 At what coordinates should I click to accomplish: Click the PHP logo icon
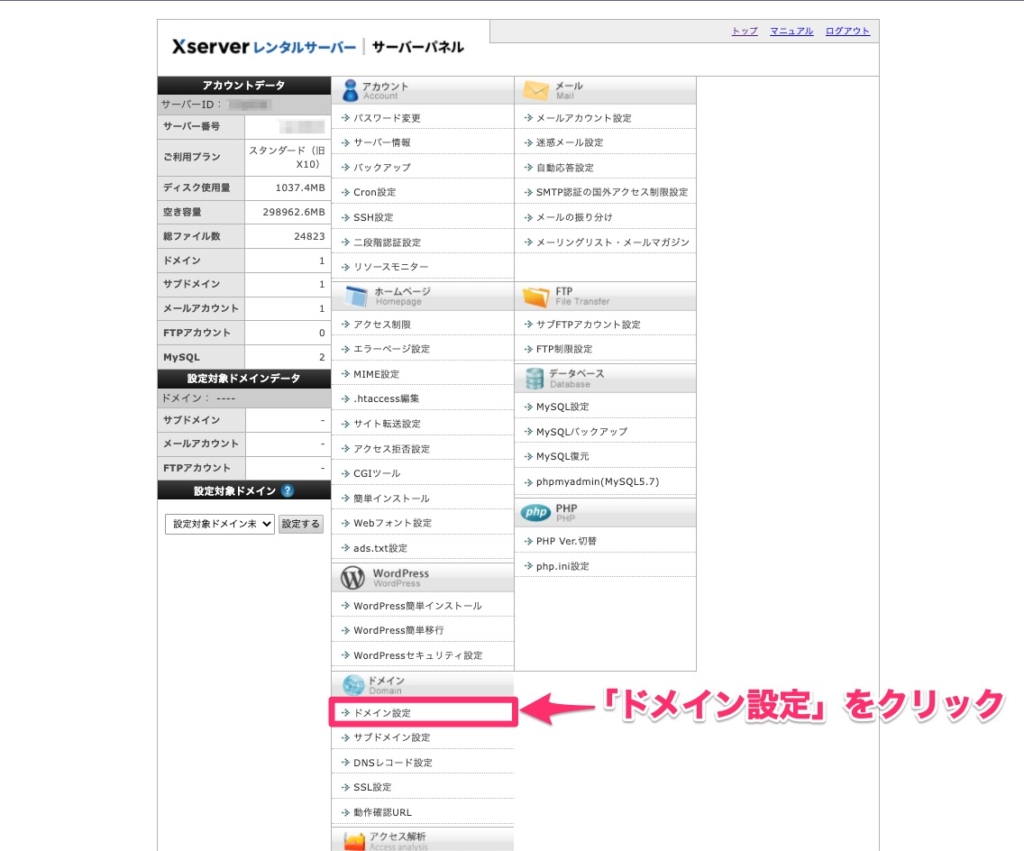(536, 513)
